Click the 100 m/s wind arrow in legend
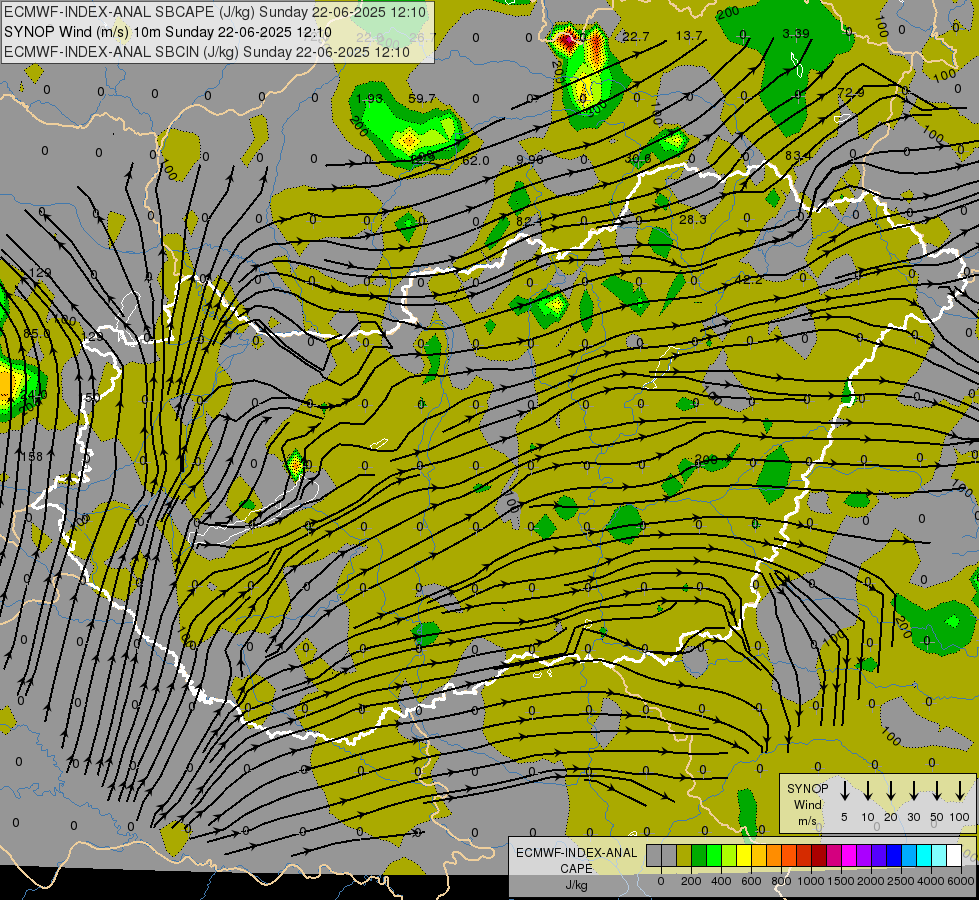Screen dimensions: 979x900 [x=960, y=791]
